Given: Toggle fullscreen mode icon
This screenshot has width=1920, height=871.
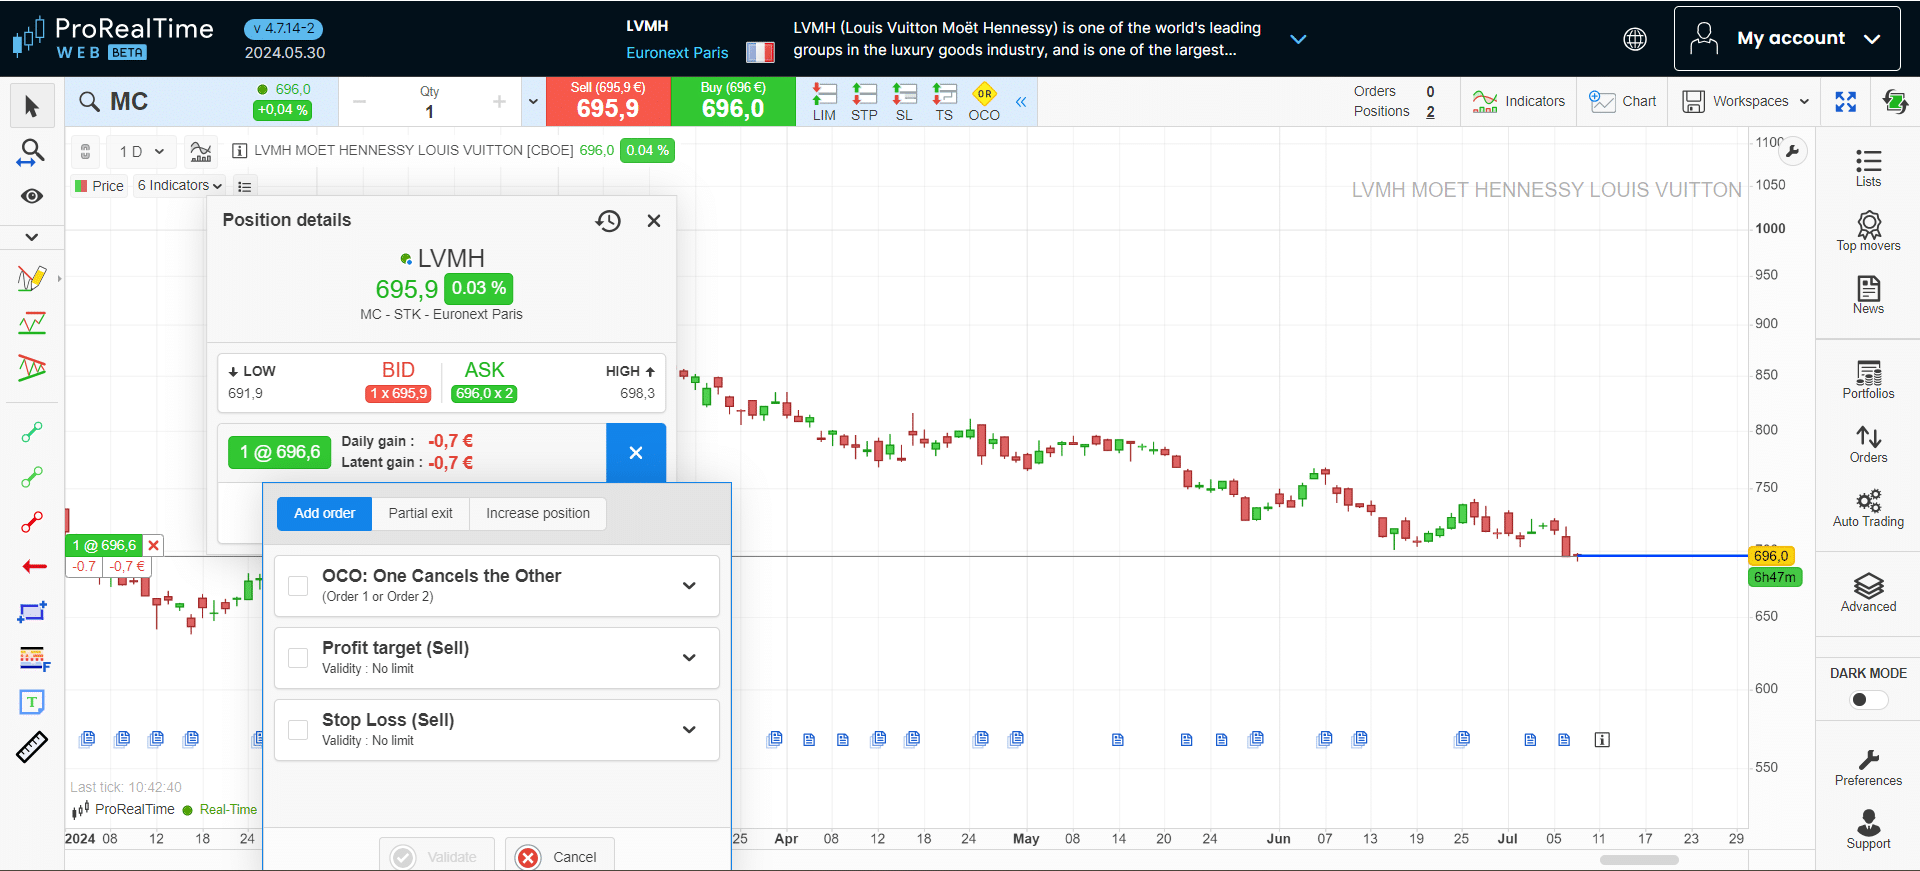Looking at the screenshot, I should pyautogui.click(x=1845, y=101).
